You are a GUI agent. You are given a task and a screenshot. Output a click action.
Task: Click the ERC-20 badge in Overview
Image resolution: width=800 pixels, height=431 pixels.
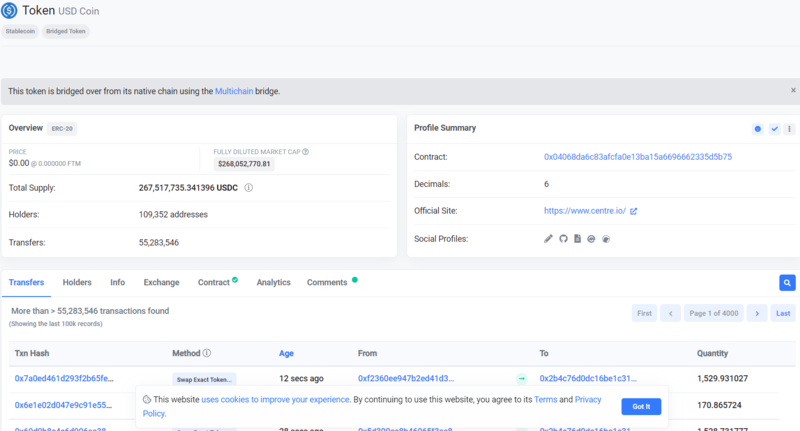pyautogui.click(x=62, y=129)
